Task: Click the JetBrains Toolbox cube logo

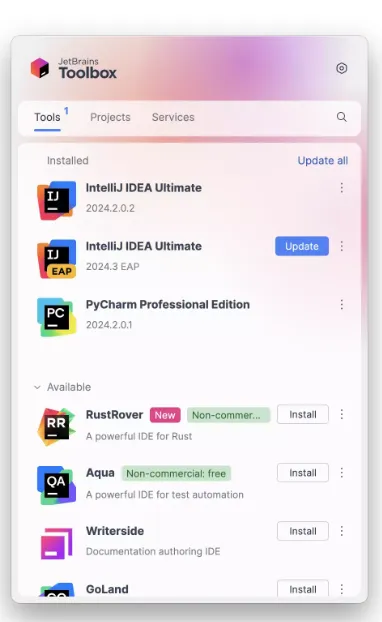Action: 40,68
